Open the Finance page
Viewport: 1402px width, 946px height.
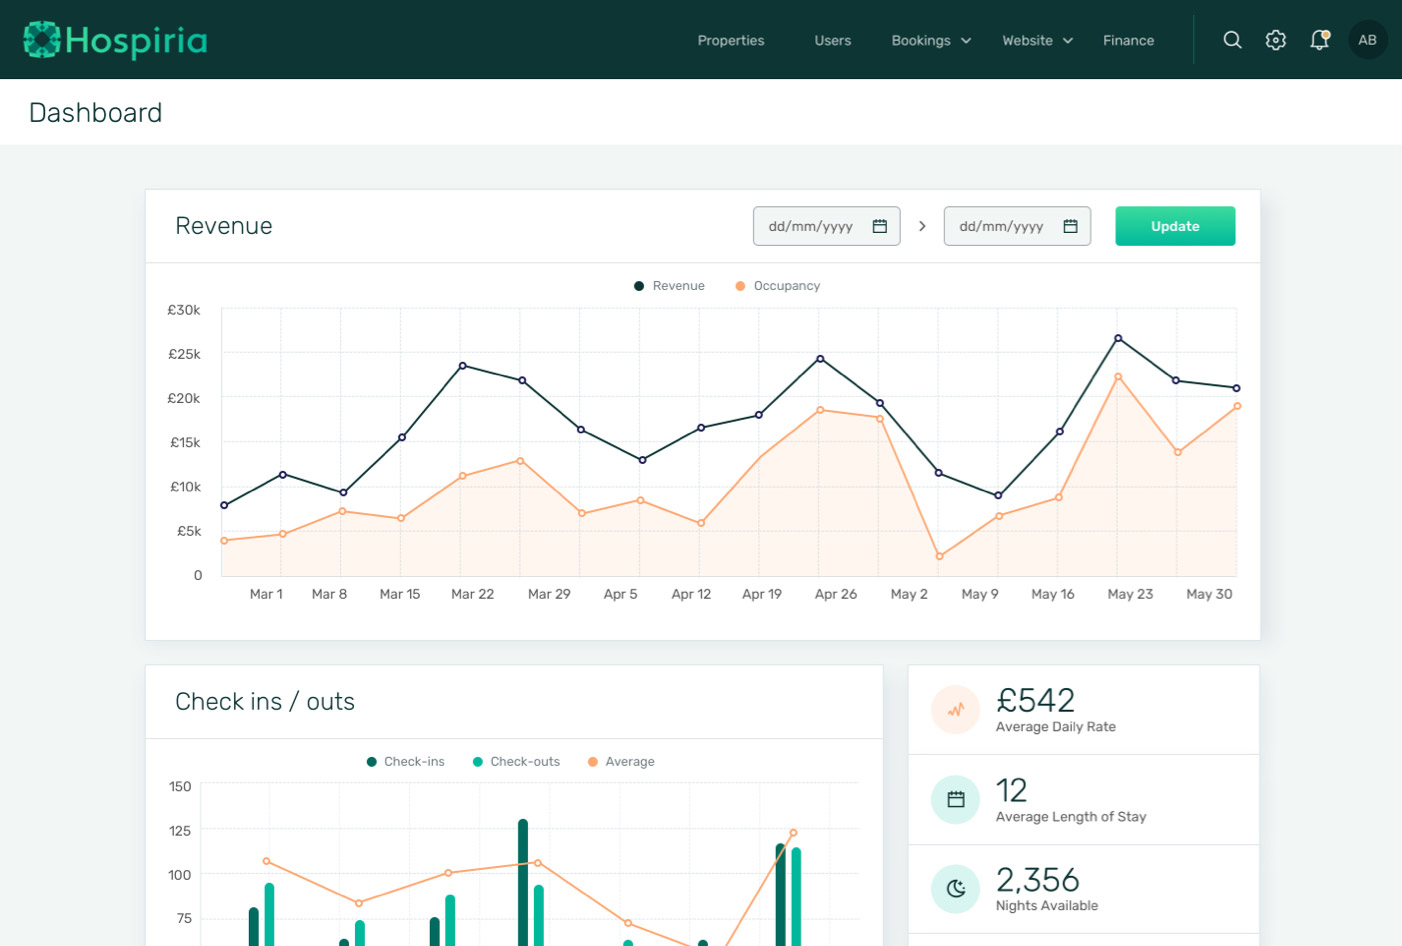click(1128, 40)
